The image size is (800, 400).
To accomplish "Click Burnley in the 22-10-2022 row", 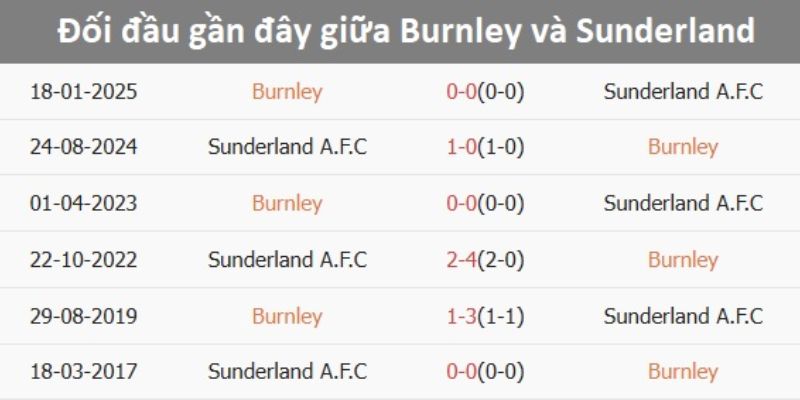I will pyautogui.click(x=683, y=260).
